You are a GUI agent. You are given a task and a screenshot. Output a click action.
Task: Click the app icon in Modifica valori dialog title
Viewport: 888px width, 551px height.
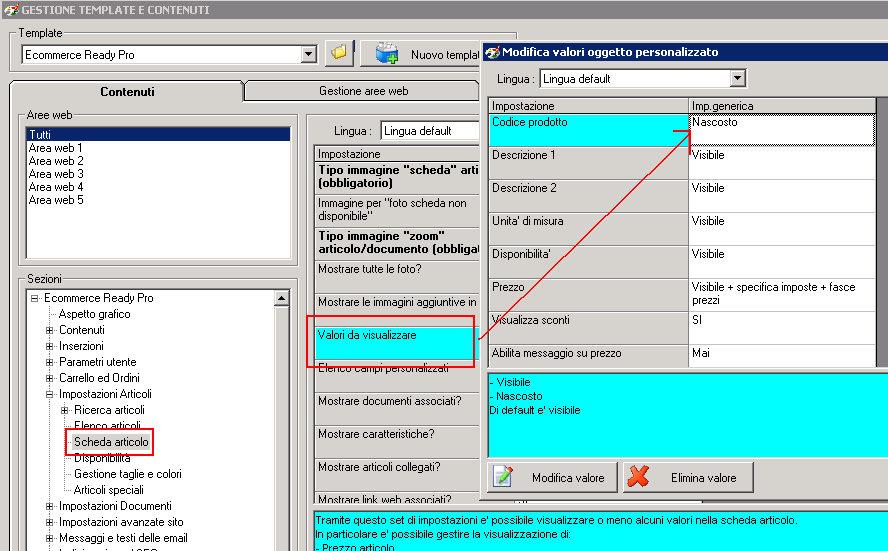[x=492, y=52]
